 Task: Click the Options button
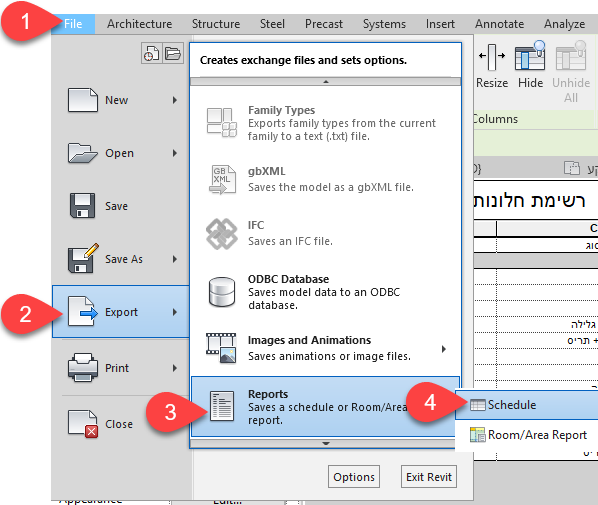pyautogui.click(x=354, y=477)
